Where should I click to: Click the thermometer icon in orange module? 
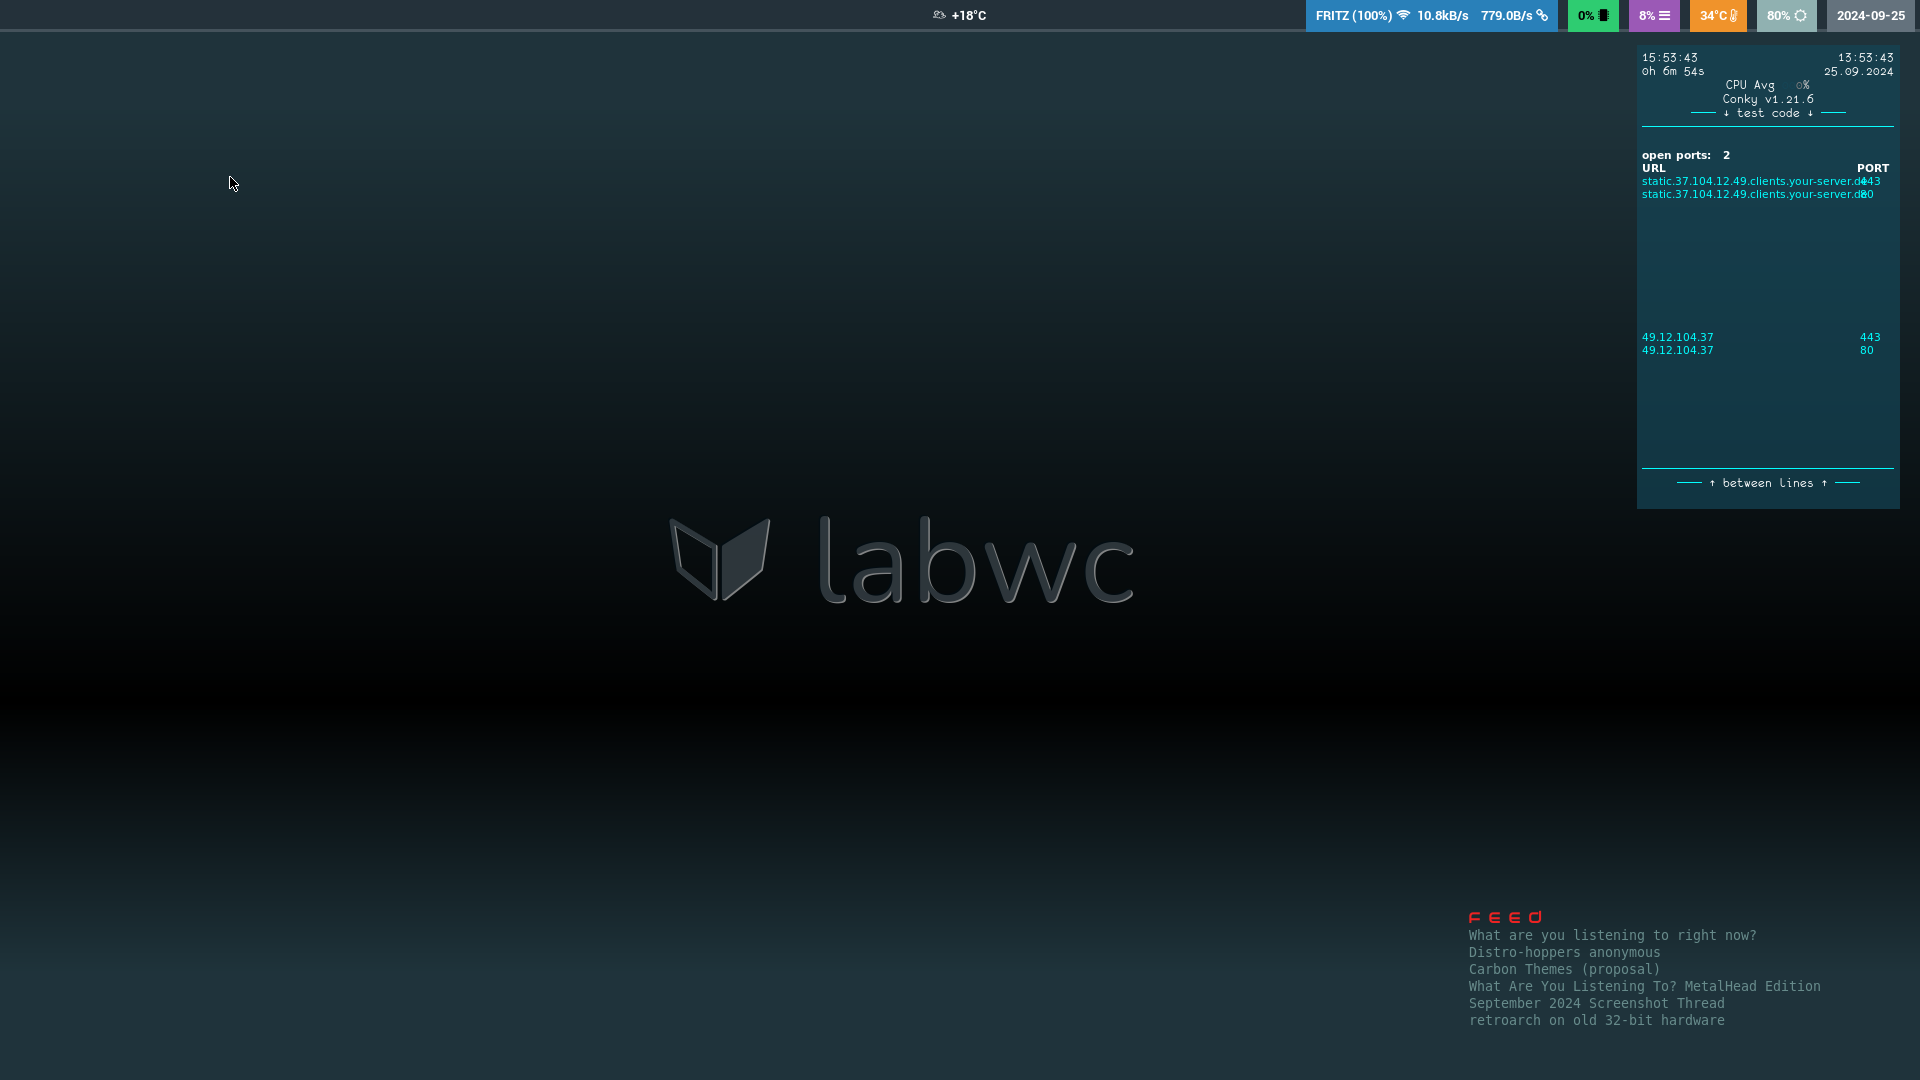(1733, 15)
